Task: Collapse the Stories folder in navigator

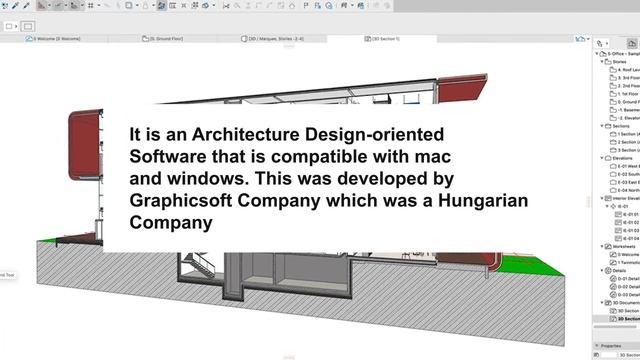Action: pyautogui.click(x=602, y=62)
